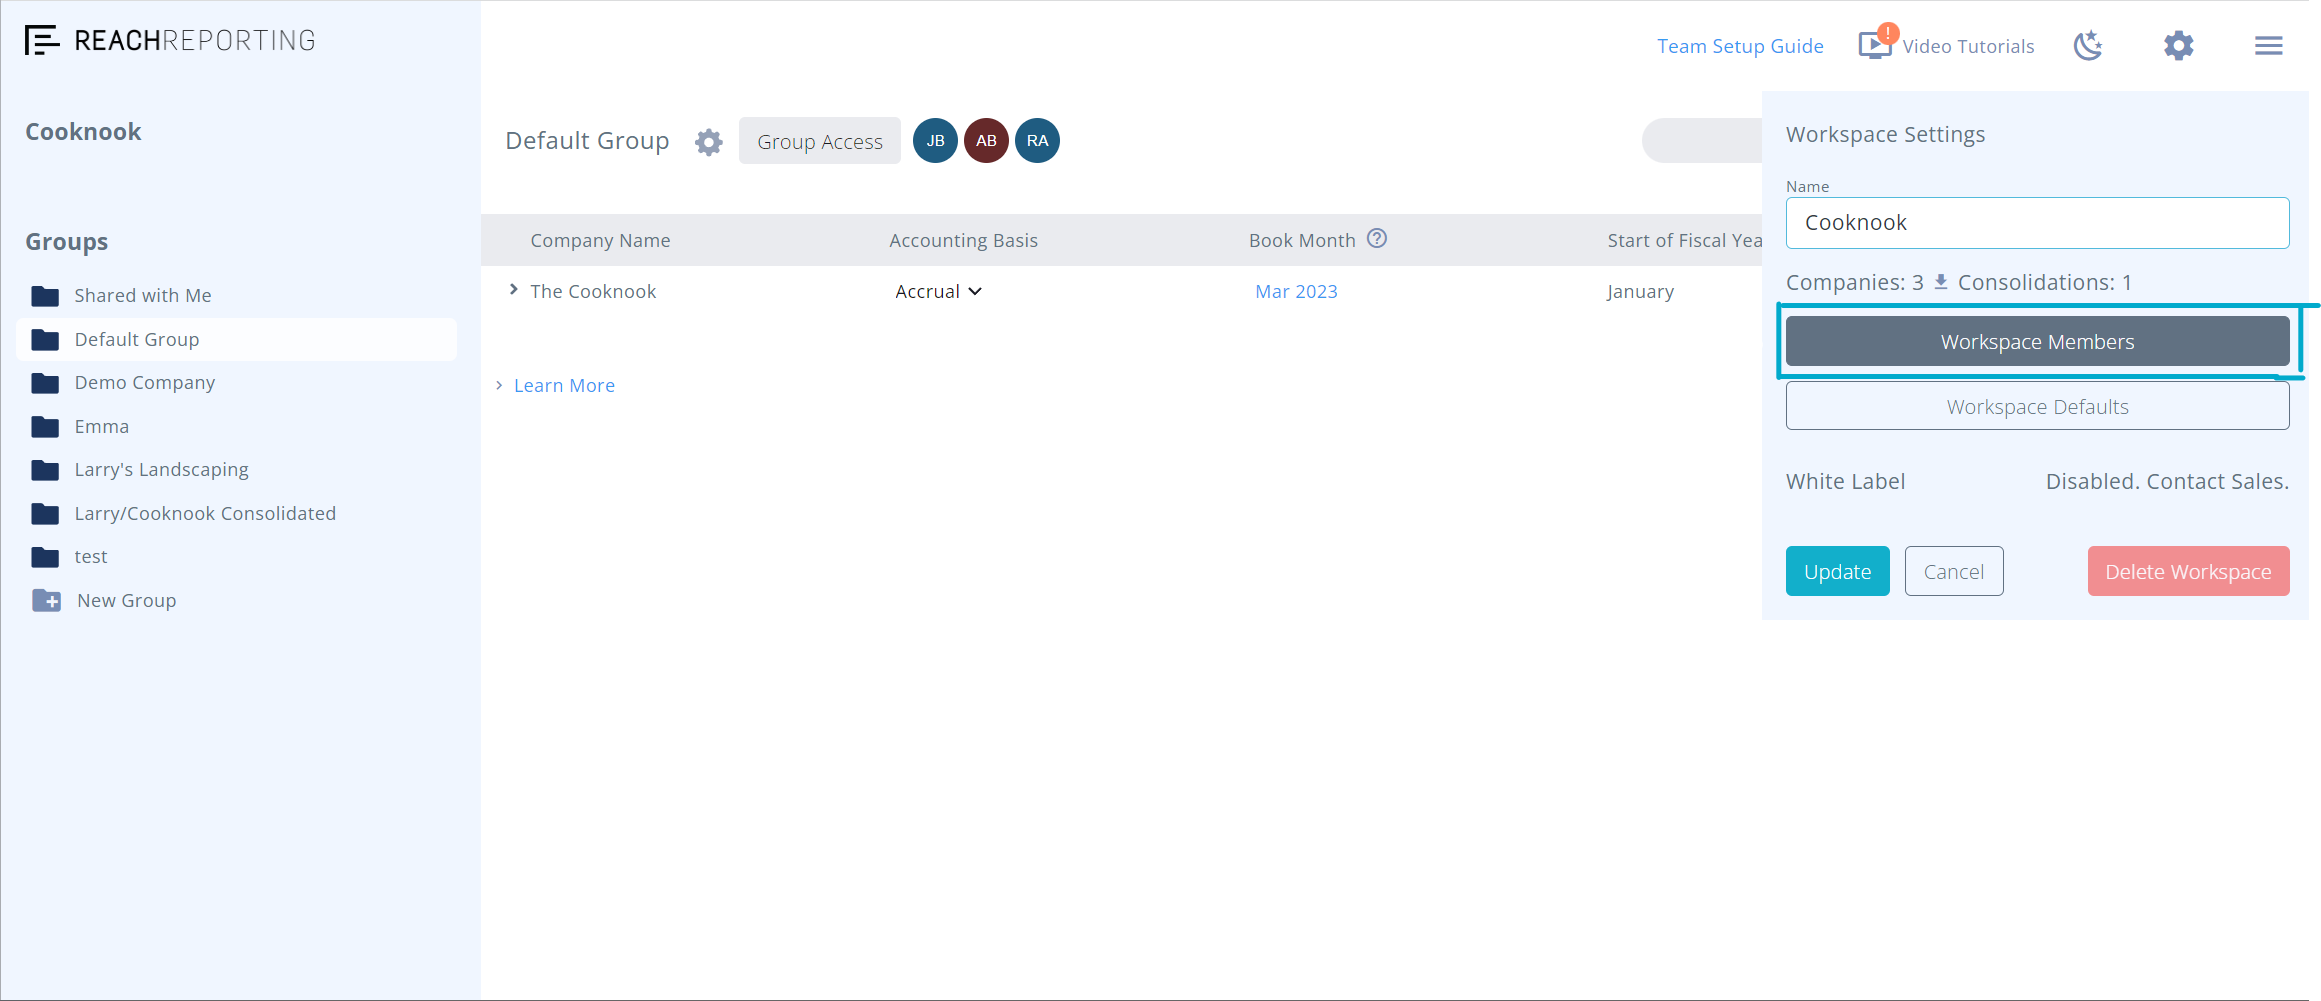
Task: Click the Shared with Me folder icon
Action: click(x=45, y=295)
